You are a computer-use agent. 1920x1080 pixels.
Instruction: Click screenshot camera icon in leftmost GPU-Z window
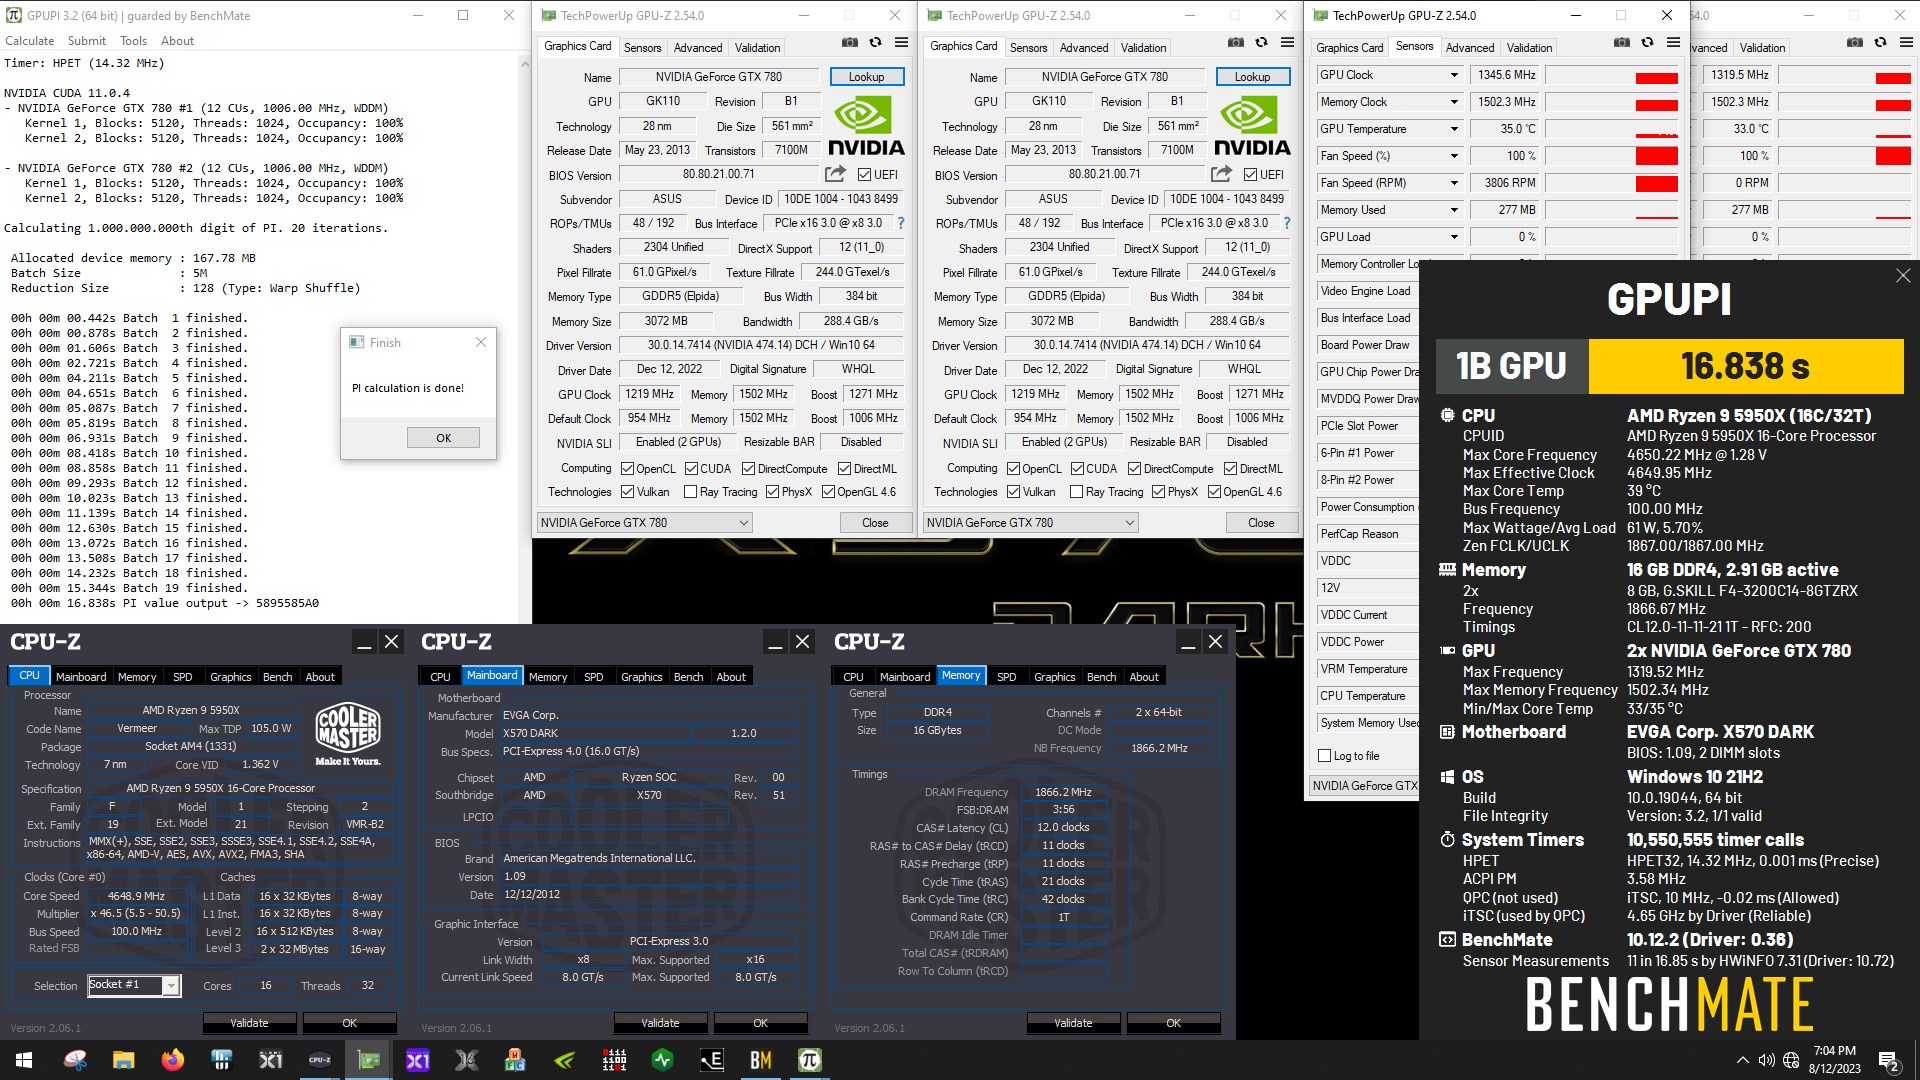coord(849,43)
